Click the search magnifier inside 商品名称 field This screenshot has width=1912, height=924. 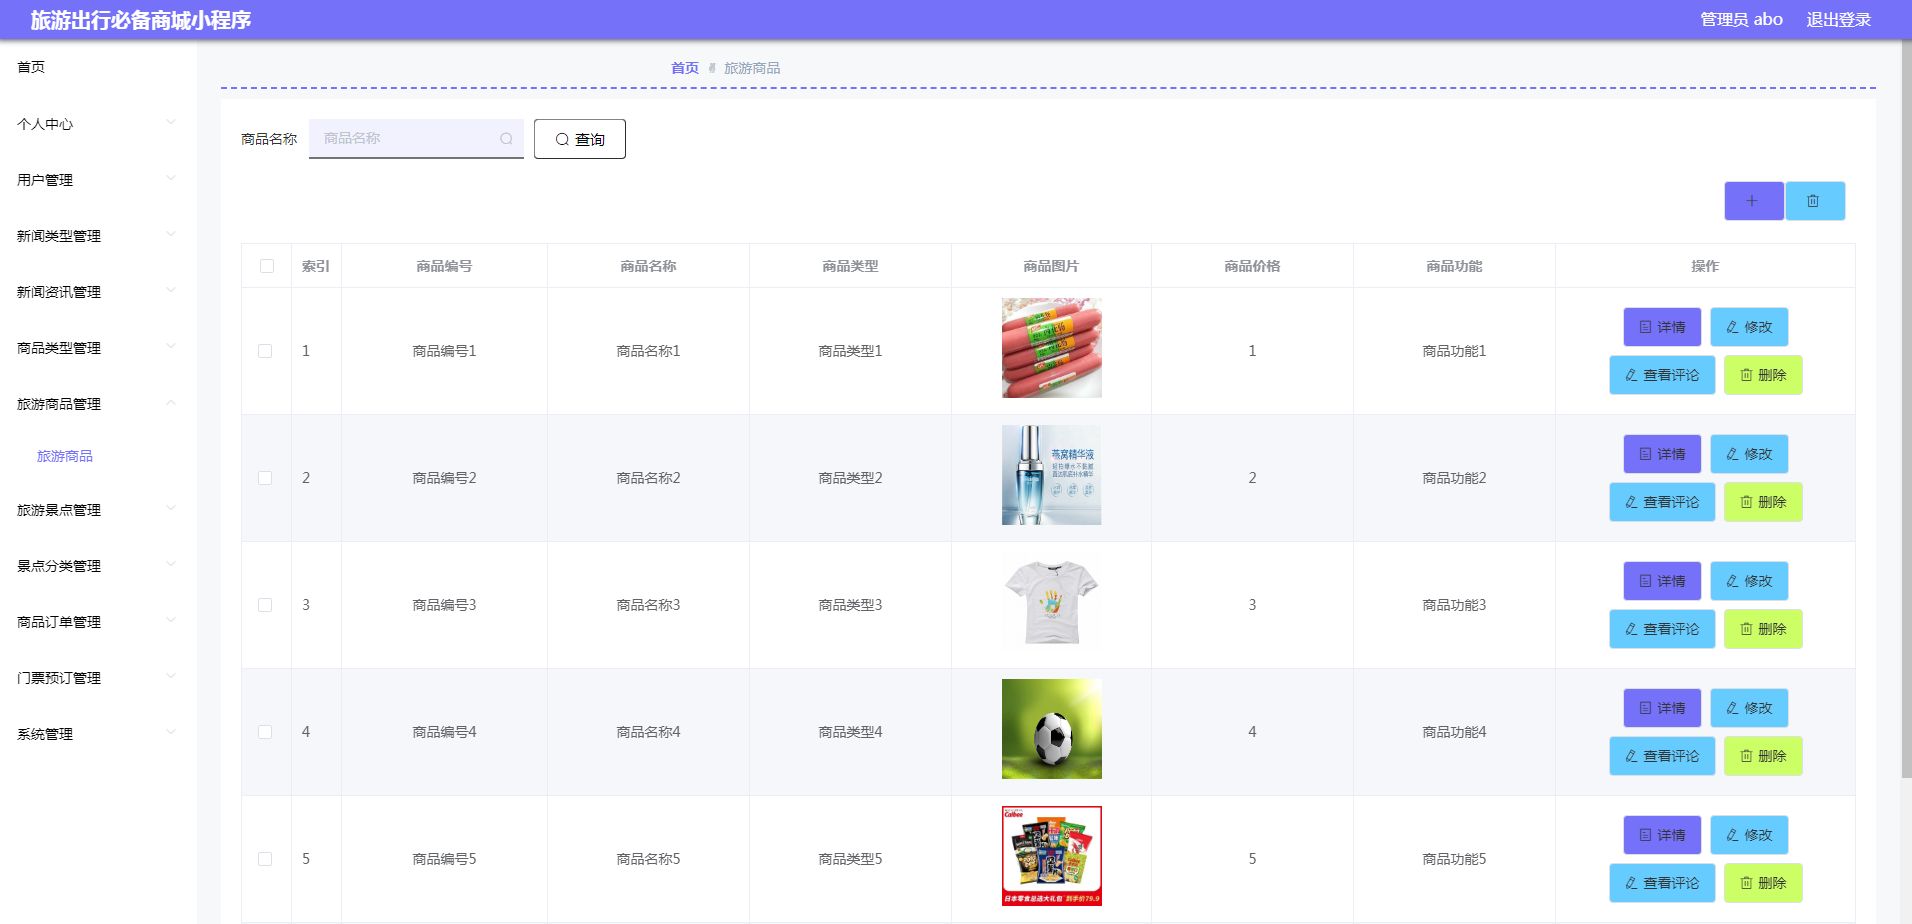click(506, 139)
